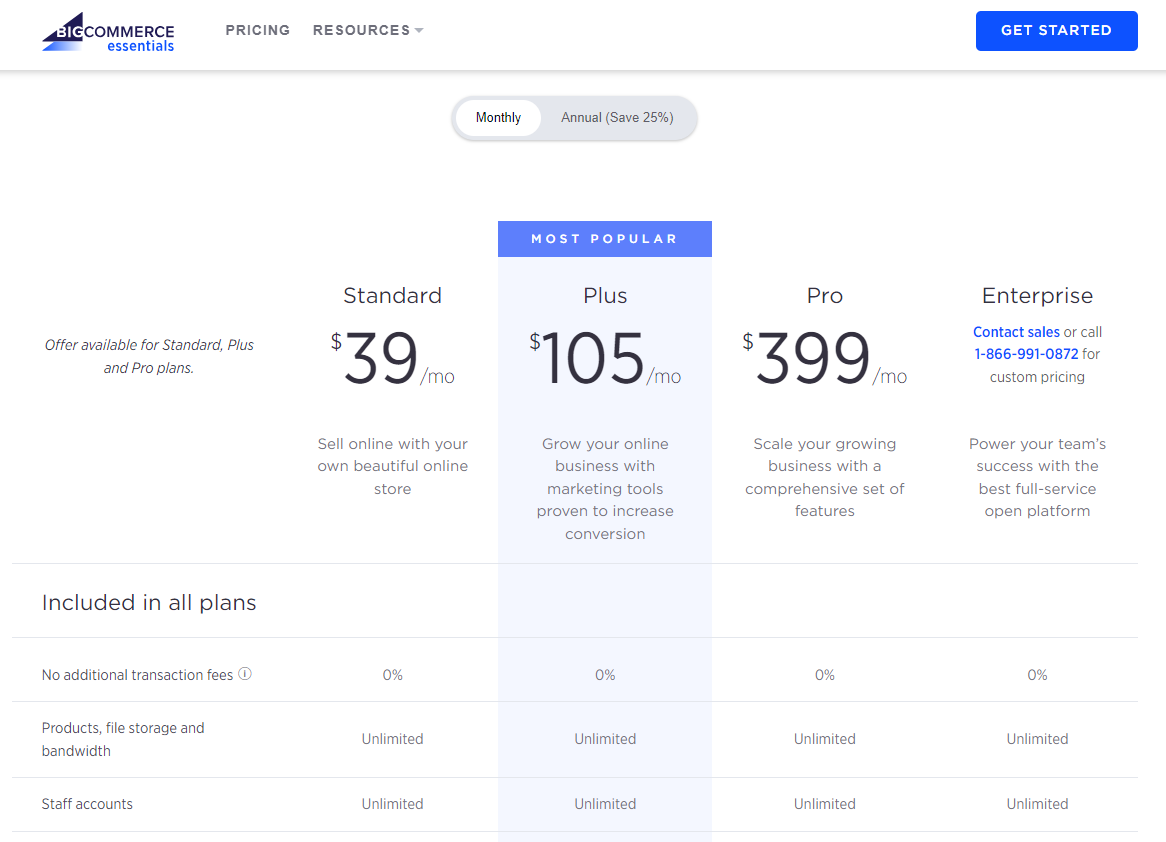Click the info icon beside transaction fees
Image resolution: width=1166 pixels, height=842 pixels.
tap(245, 674)
